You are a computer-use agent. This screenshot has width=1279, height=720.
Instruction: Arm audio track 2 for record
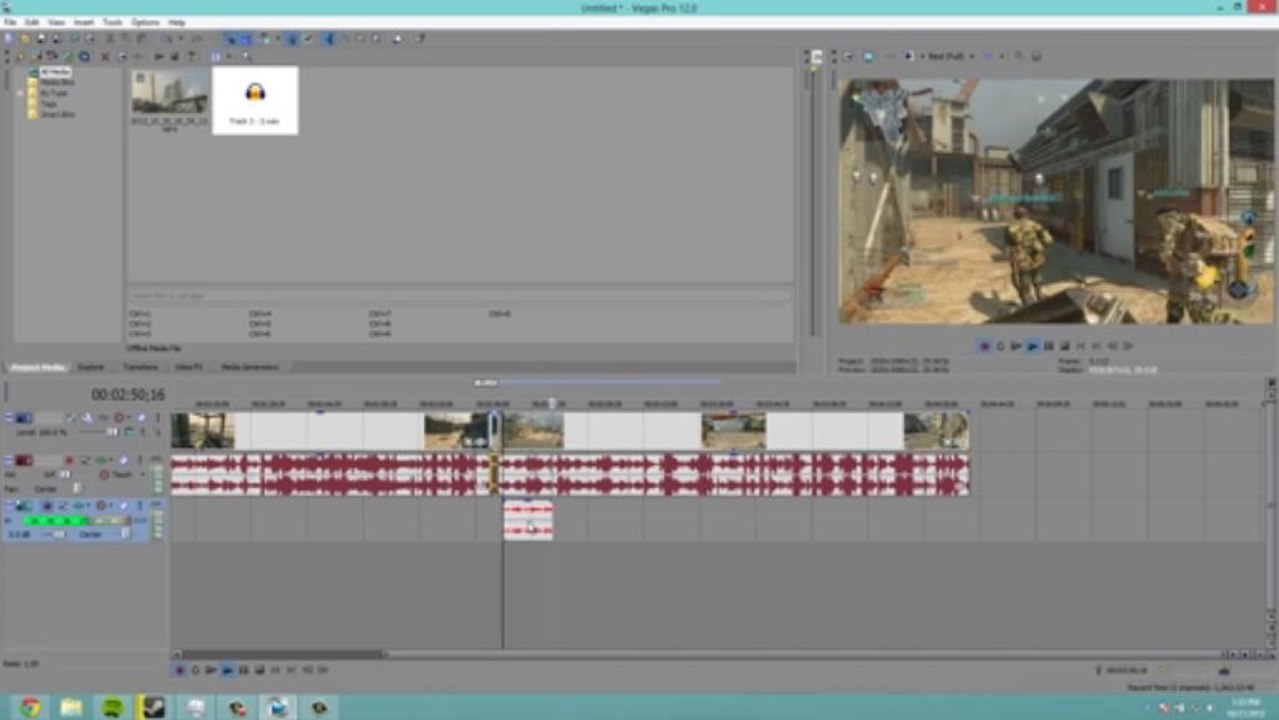pyautogui.click(x=69, y=460)
